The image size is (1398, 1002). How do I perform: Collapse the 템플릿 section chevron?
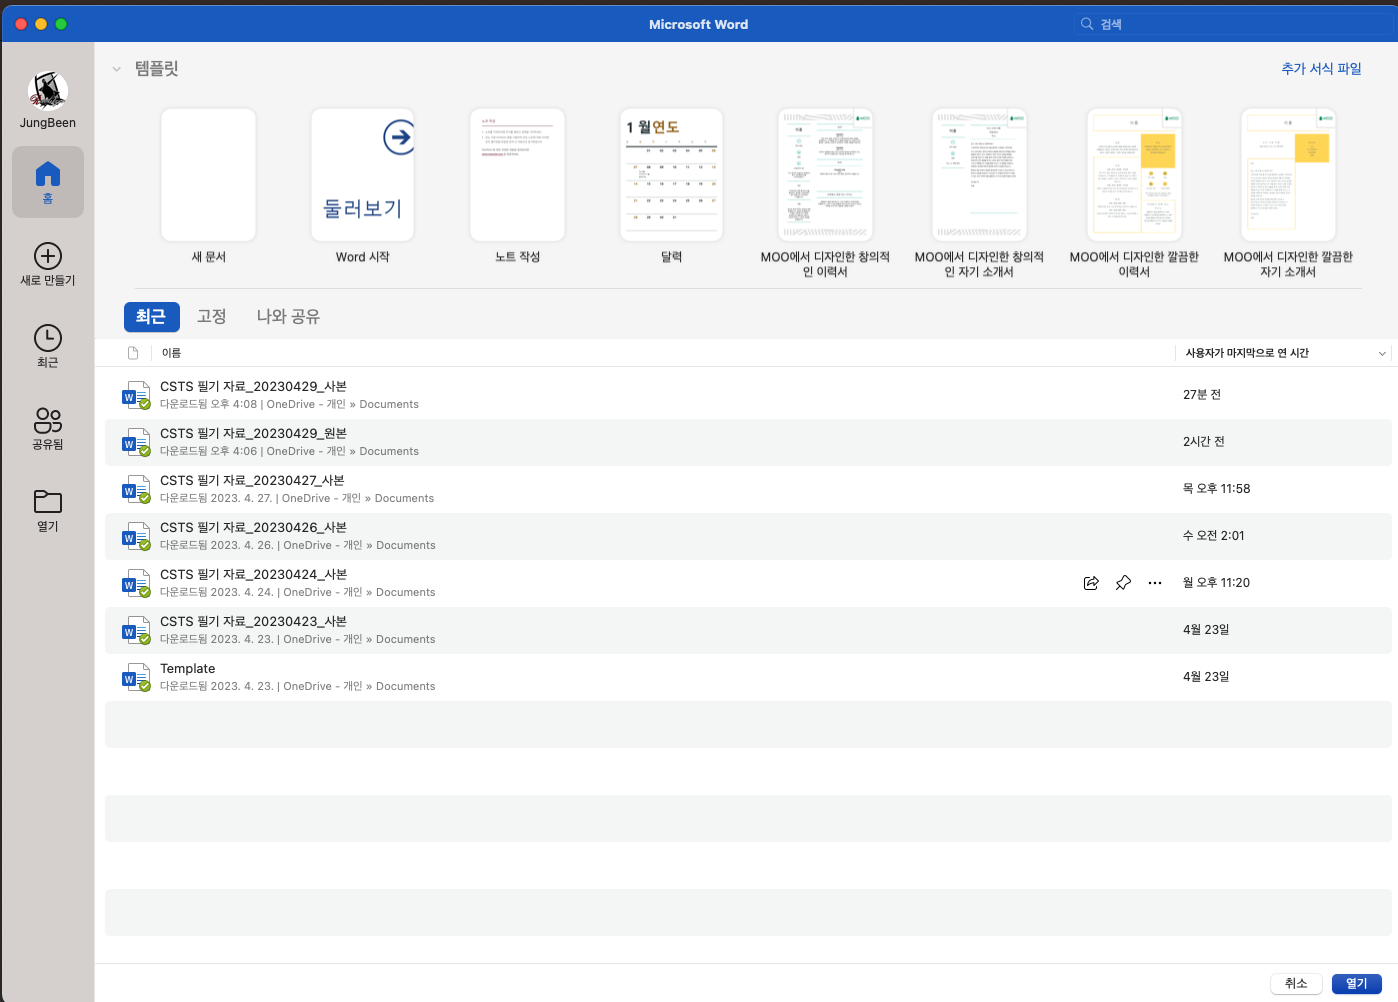(117, 69)
